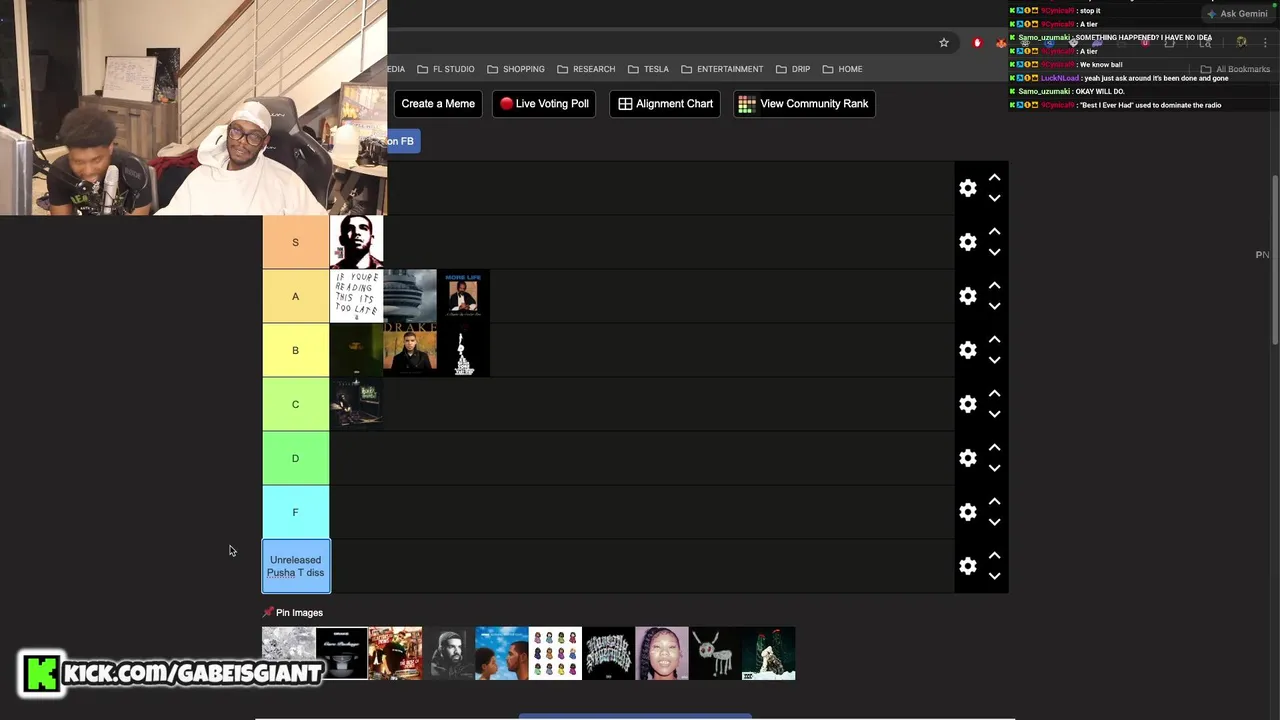This screenshot has width=1280, height=720.
Task: Pick the Care Package cover from unranked images
Action: coord(342,653)
